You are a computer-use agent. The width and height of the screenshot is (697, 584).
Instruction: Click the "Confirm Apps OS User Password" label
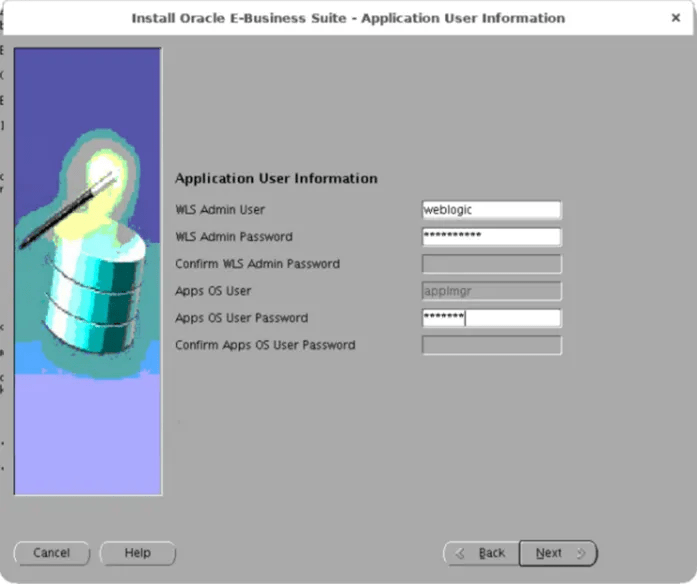click(x=265, y=345)
